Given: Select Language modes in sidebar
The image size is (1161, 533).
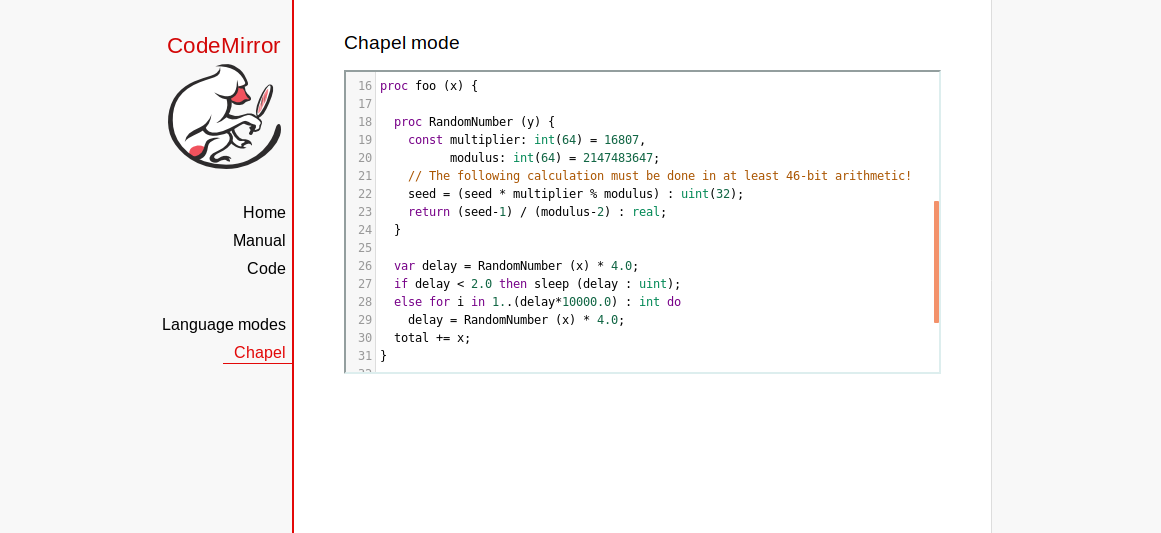Looking at the screenshot, I should (x=224, y=325).
